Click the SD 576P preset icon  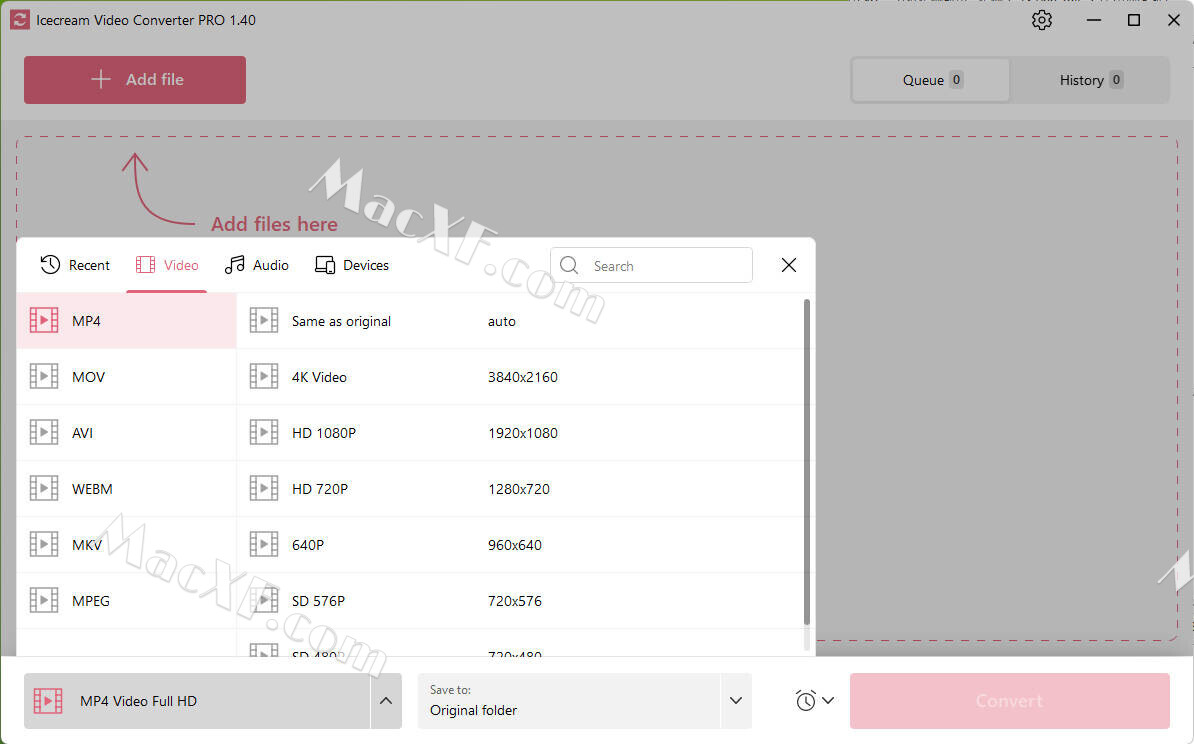click(x=264, y=600)
